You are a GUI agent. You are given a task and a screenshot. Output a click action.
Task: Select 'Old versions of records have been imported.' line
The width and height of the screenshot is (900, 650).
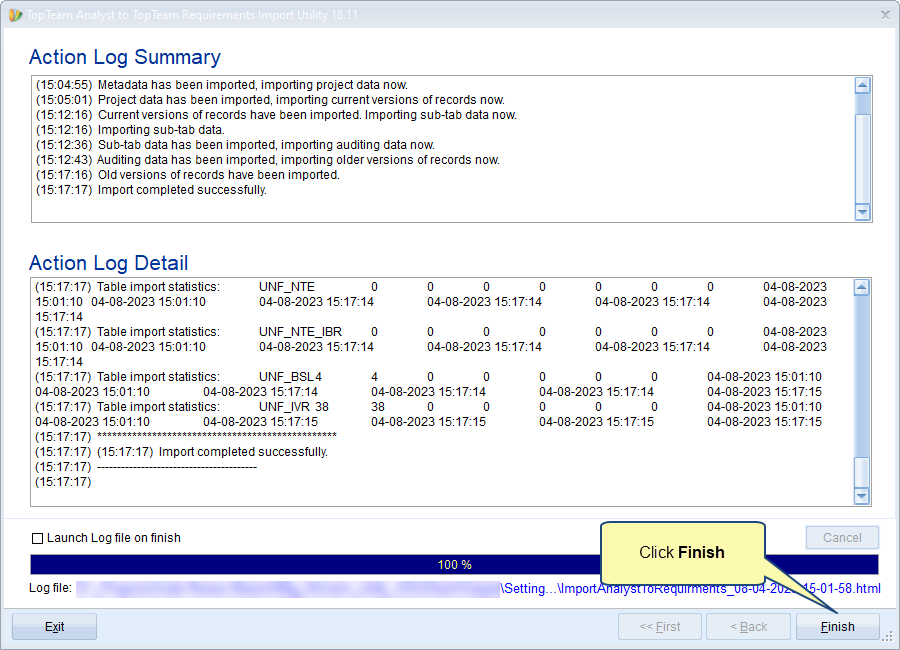click(x=188, y=175)
